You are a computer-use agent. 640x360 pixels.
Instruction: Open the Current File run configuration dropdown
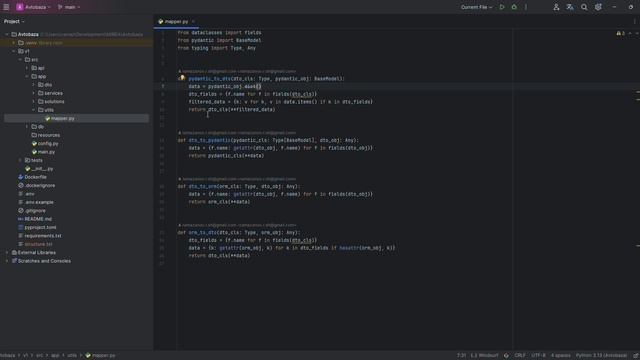click(x=476, y=7)
